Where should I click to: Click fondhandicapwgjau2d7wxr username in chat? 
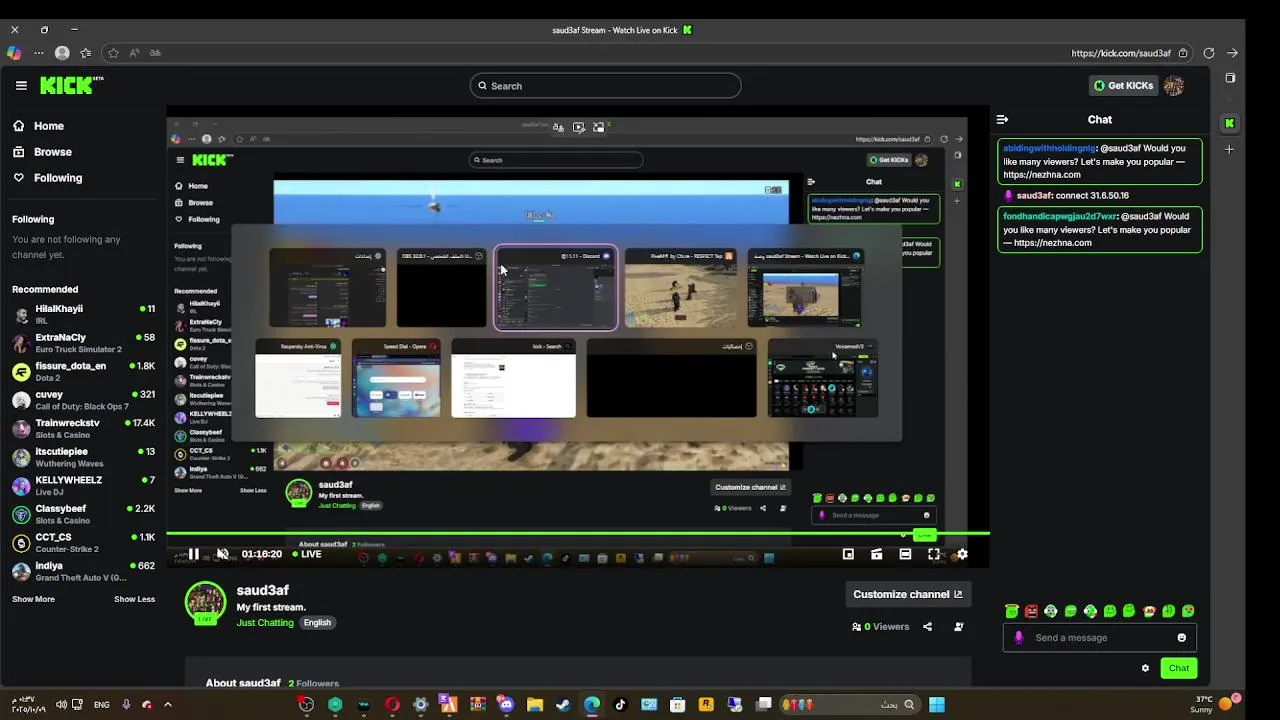click(x=1060, y=216)
